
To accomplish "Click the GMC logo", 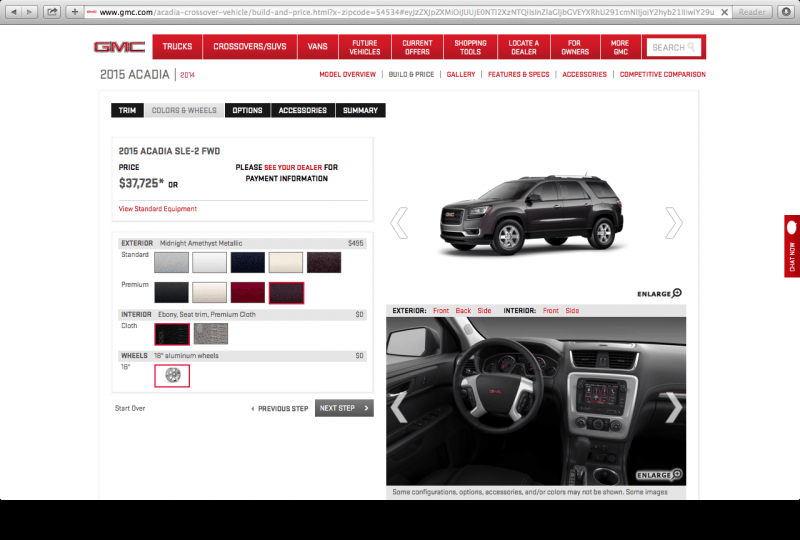I will [119, 47].
